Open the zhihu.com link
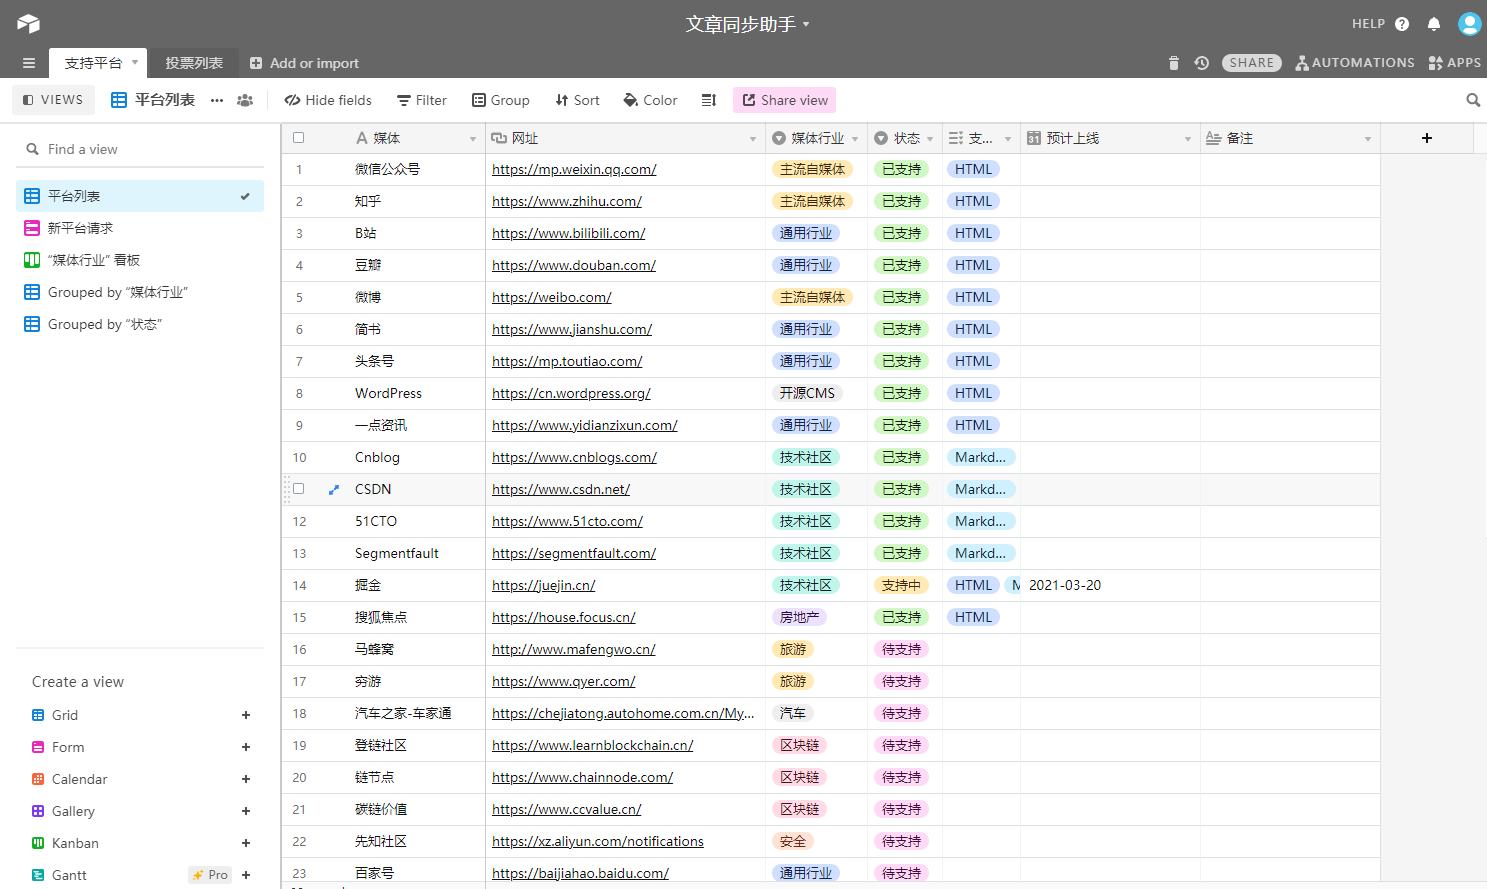This screenshot has height=889, width=1487. point(566,201)
